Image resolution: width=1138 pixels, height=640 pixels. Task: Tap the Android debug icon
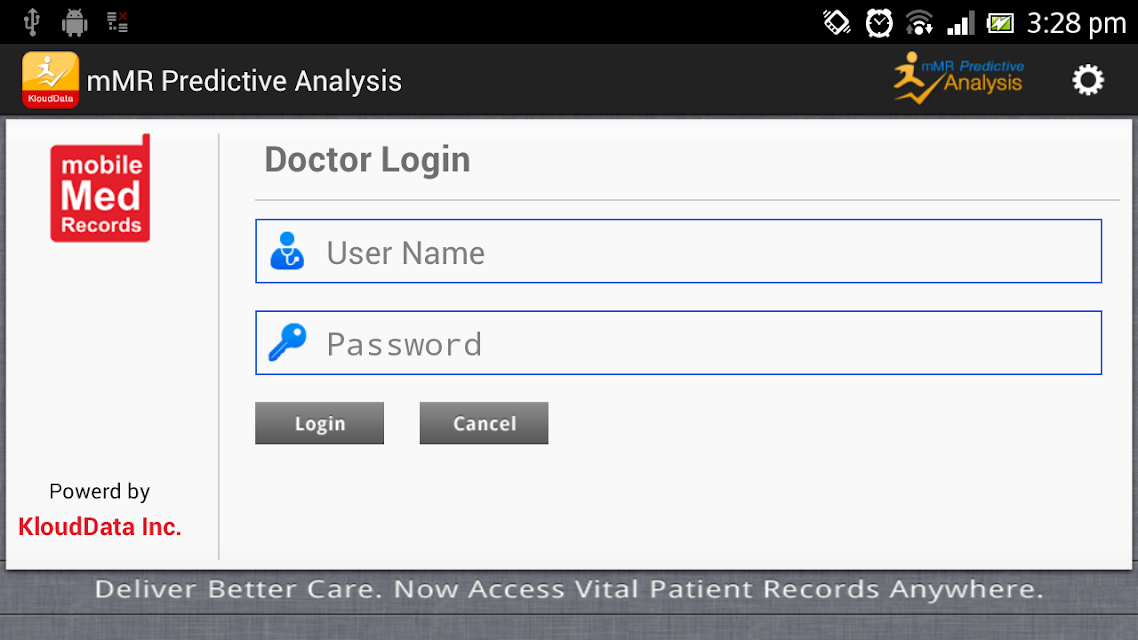[x=75, y=22]
